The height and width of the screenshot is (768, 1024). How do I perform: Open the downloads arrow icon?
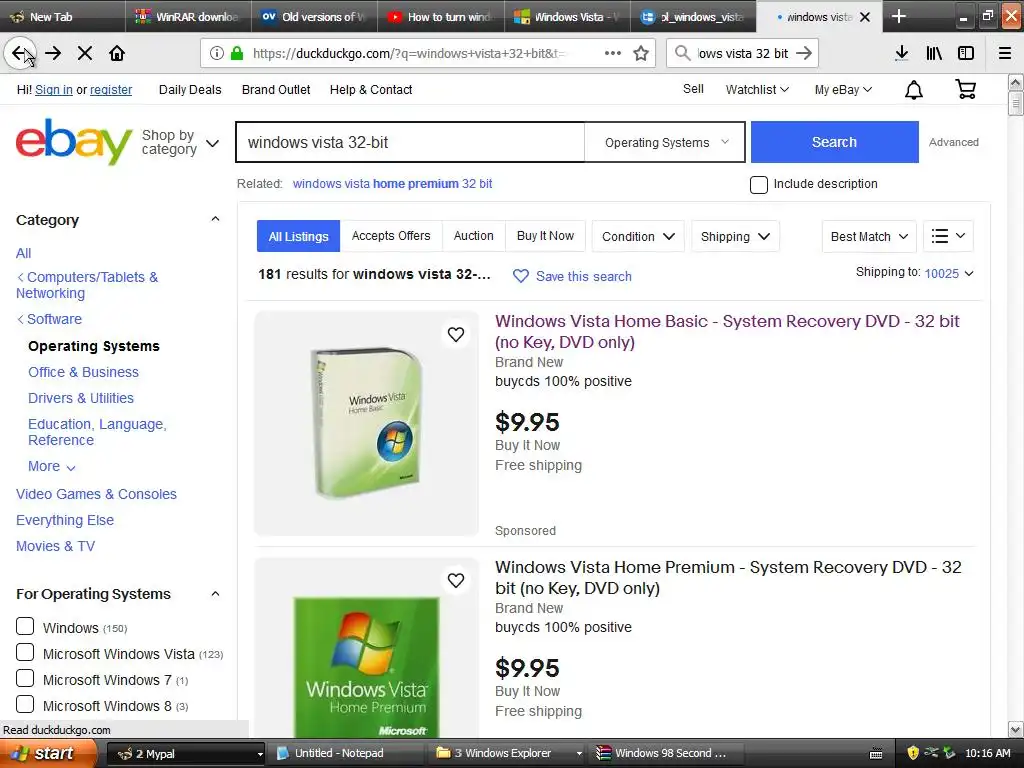pyautogui.click(x=901, y=54)
